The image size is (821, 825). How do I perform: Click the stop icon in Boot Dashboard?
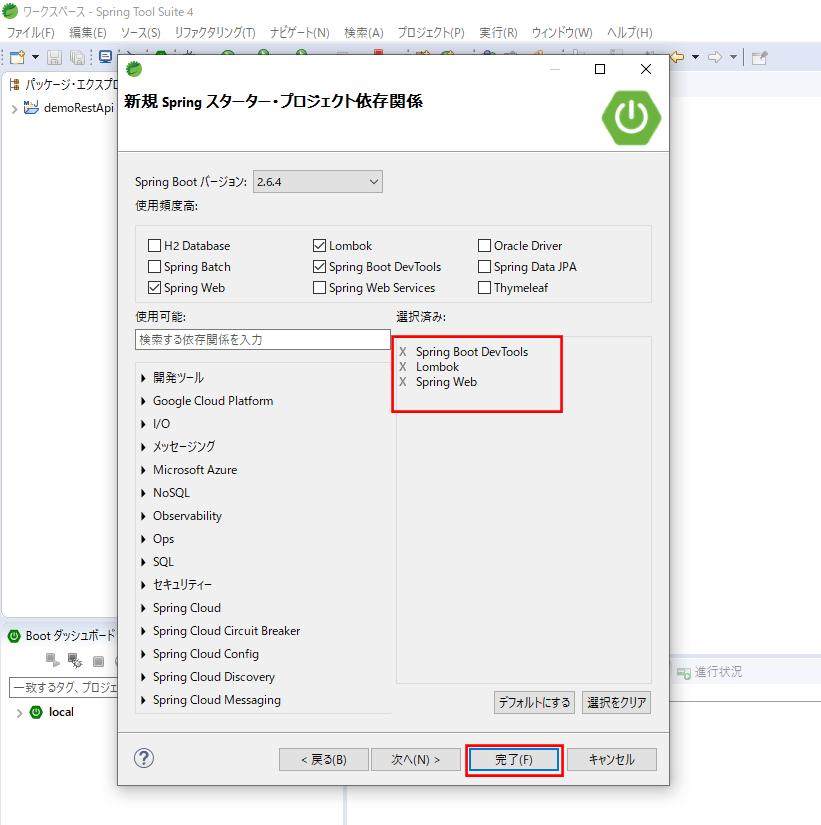98,661
